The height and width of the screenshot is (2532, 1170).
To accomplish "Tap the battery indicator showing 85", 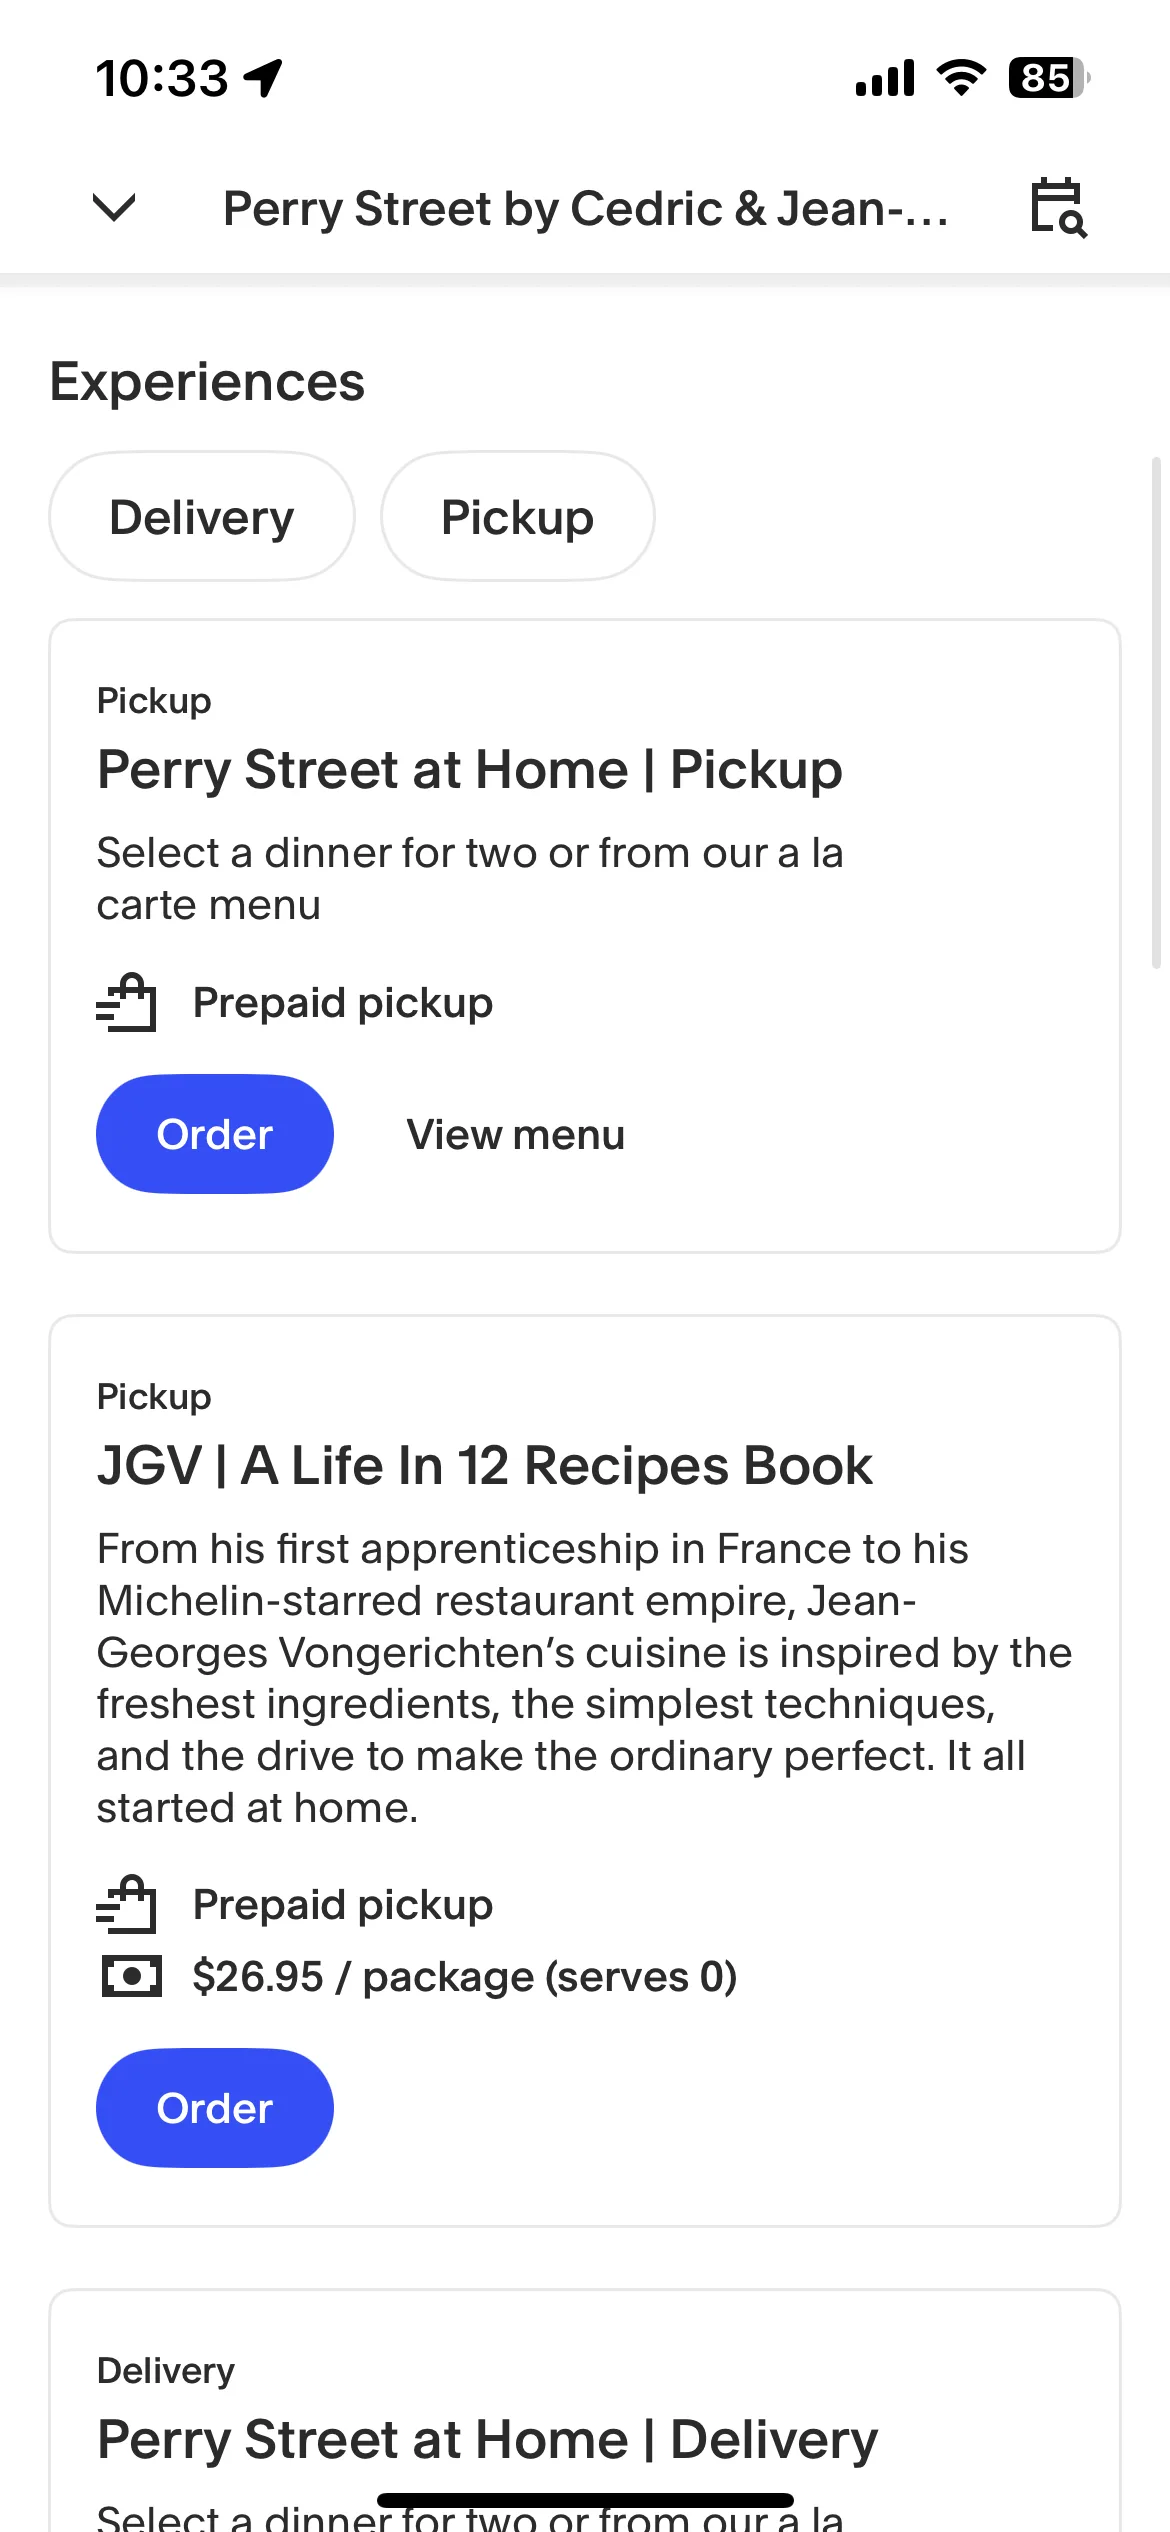I will [x=1049, y=78].
